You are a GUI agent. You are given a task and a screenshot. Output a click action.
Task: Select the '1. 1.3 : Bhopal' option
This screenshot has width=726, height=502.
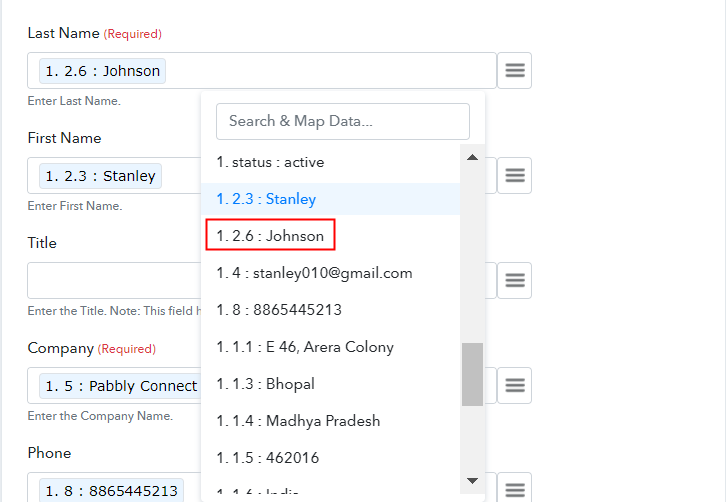[265, 384]
